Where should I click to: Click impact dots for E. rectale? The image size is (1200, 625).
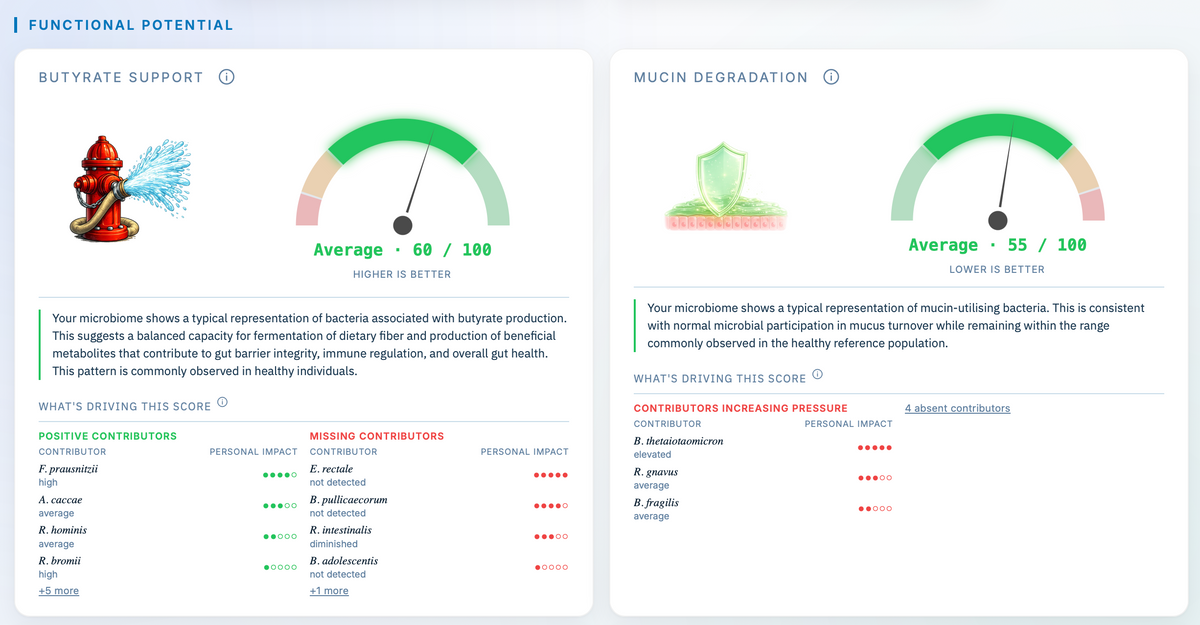551,475
